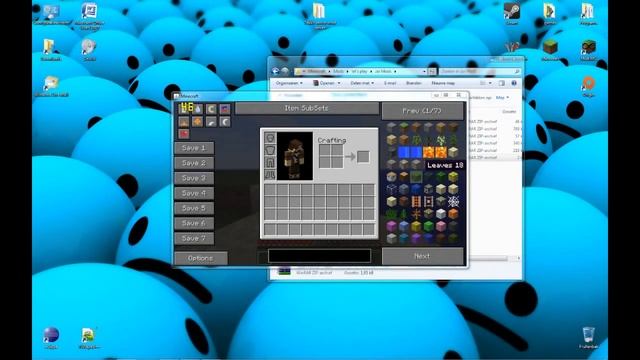The width and height of the screenshot is (640, 360).
Task: Click the Save 2 button
Action: (194, 163)
